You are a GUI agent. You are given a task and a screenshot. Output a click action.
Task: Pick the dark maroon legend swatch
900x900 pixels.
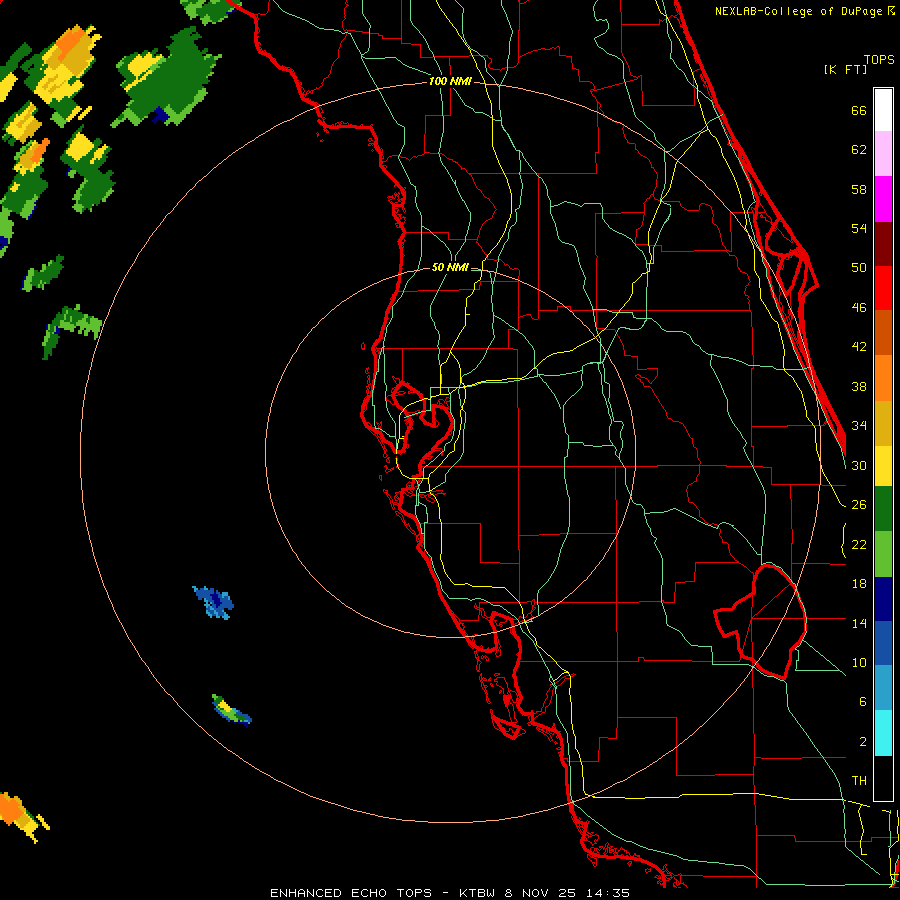883,244
